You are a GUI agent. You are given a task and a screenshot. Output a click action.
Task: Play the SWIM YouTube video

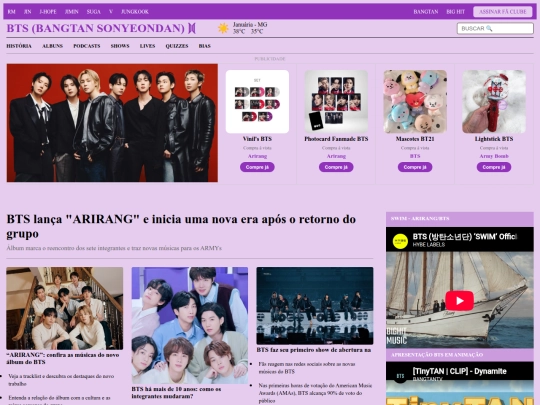(x=459, y=301)
